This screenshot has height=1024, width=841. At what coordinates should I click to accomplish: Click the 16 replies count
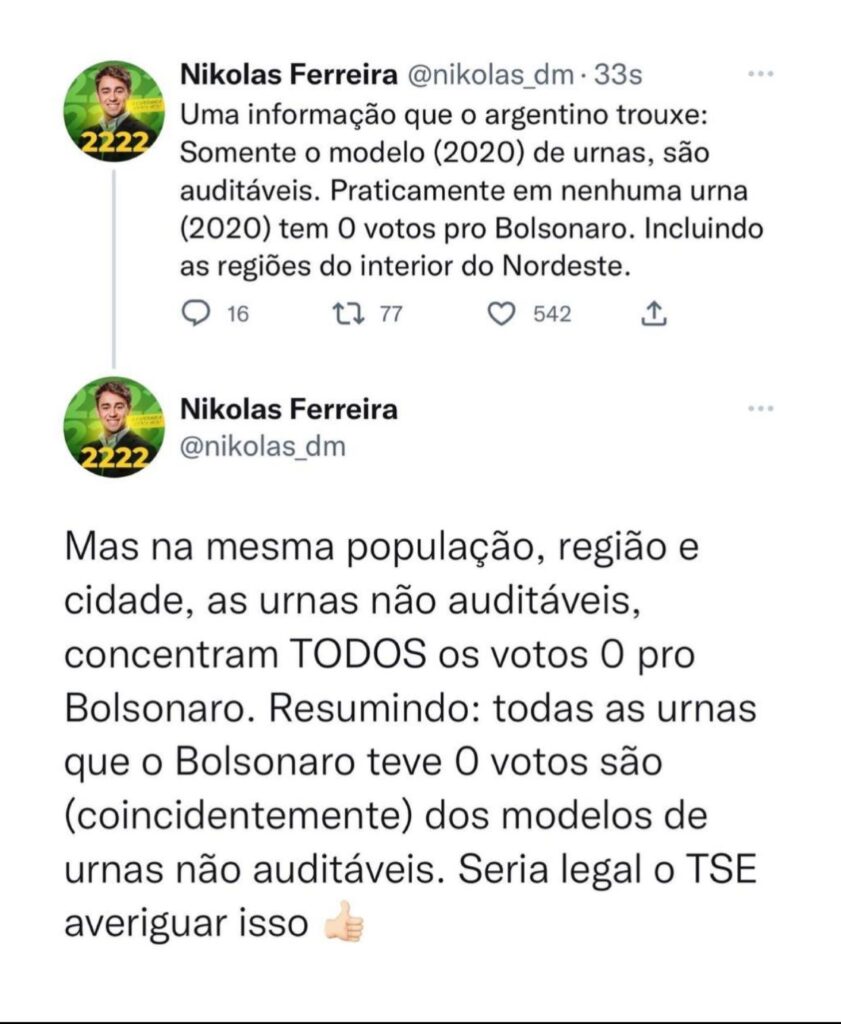pyautogui.click(x=237, y=314)
